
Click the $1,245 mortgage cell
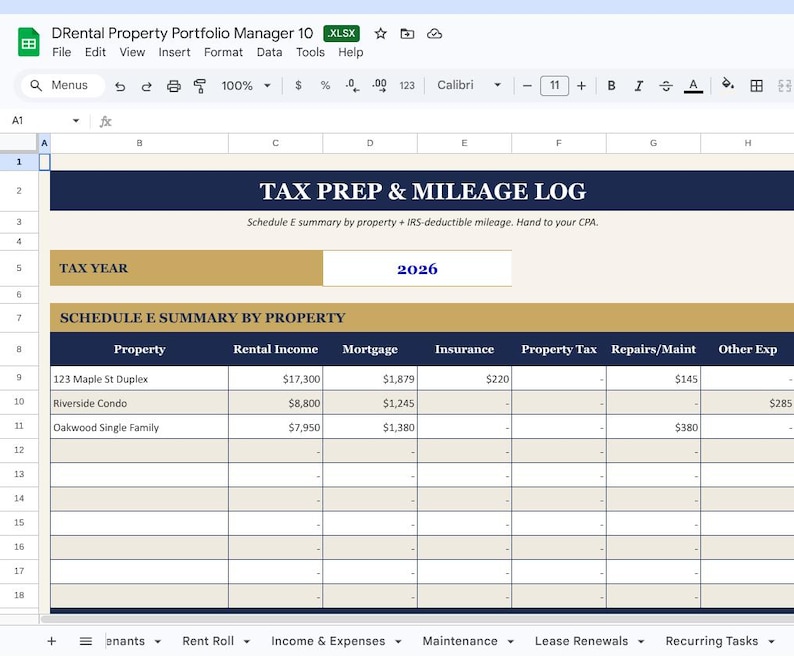370,403
